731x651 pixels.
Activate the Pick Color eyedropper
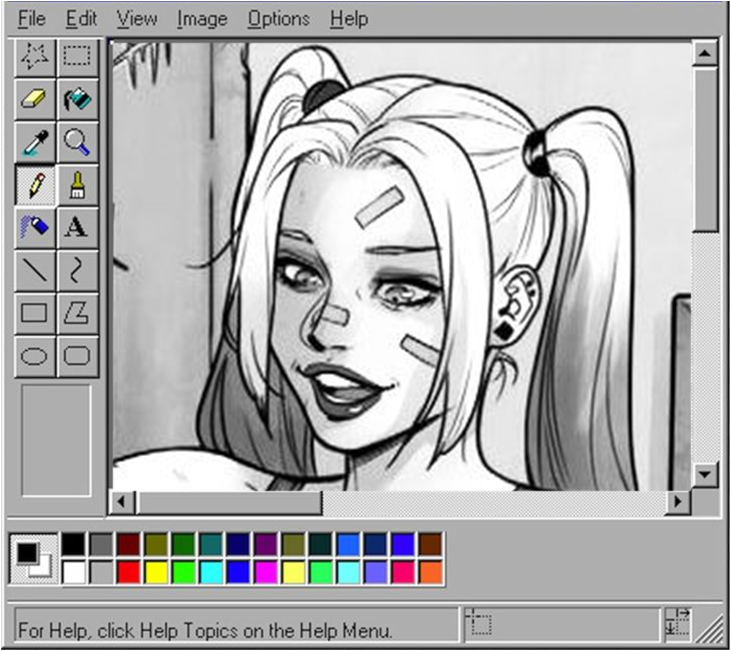(35, 142)
